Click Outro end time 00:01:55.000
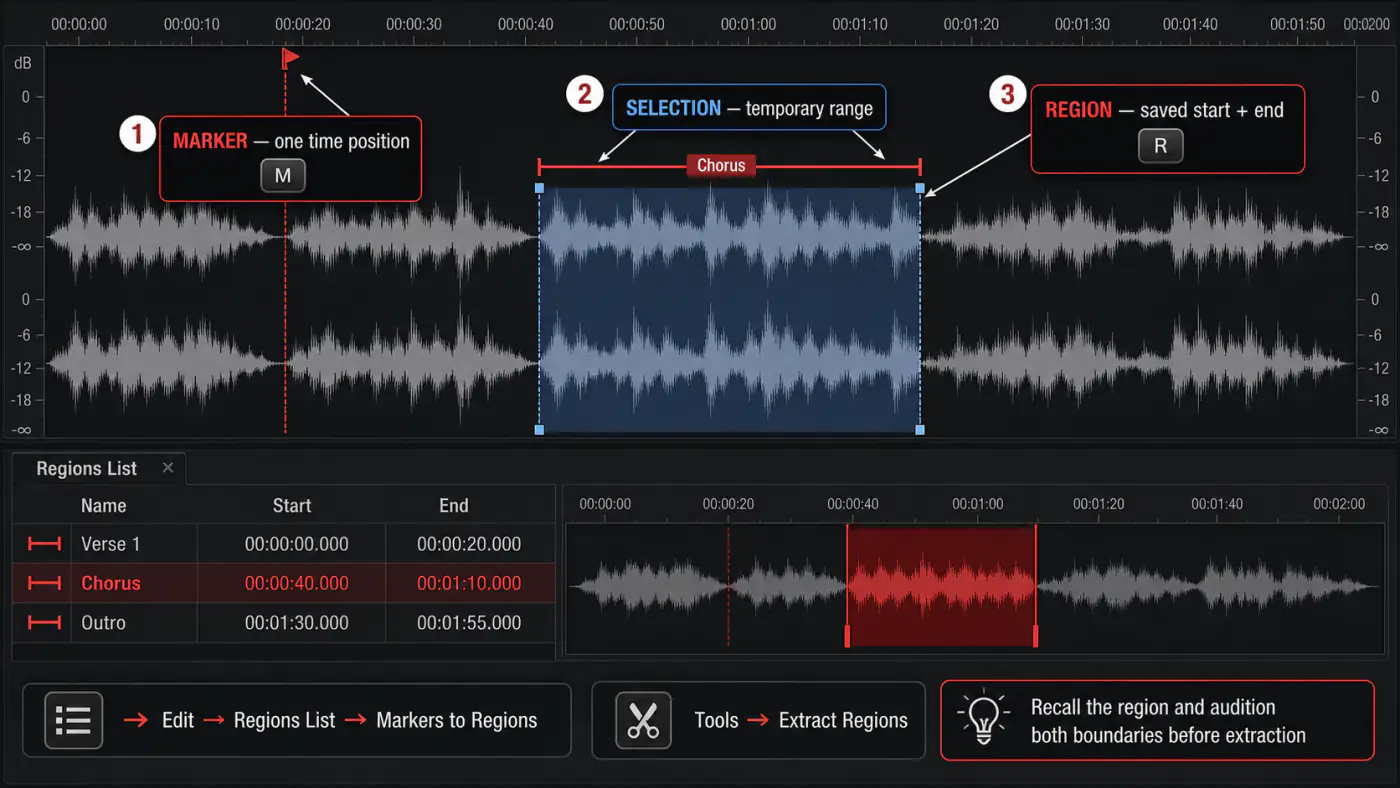This screenshot has height=788, width=1400. pos(469,622)
